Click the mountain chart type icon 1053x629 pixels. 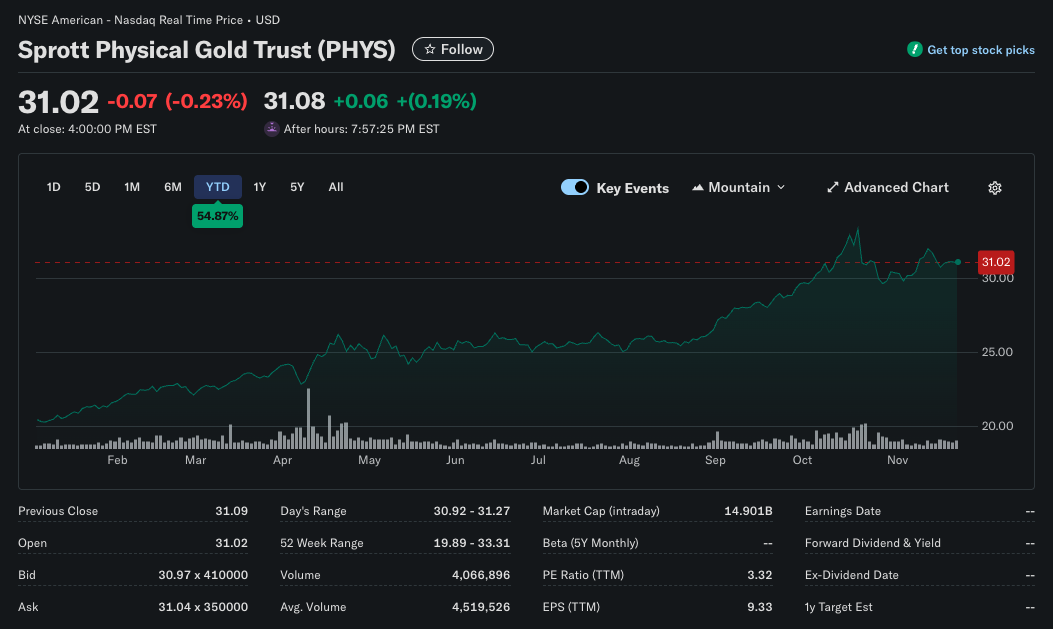(x=698, y=188)
